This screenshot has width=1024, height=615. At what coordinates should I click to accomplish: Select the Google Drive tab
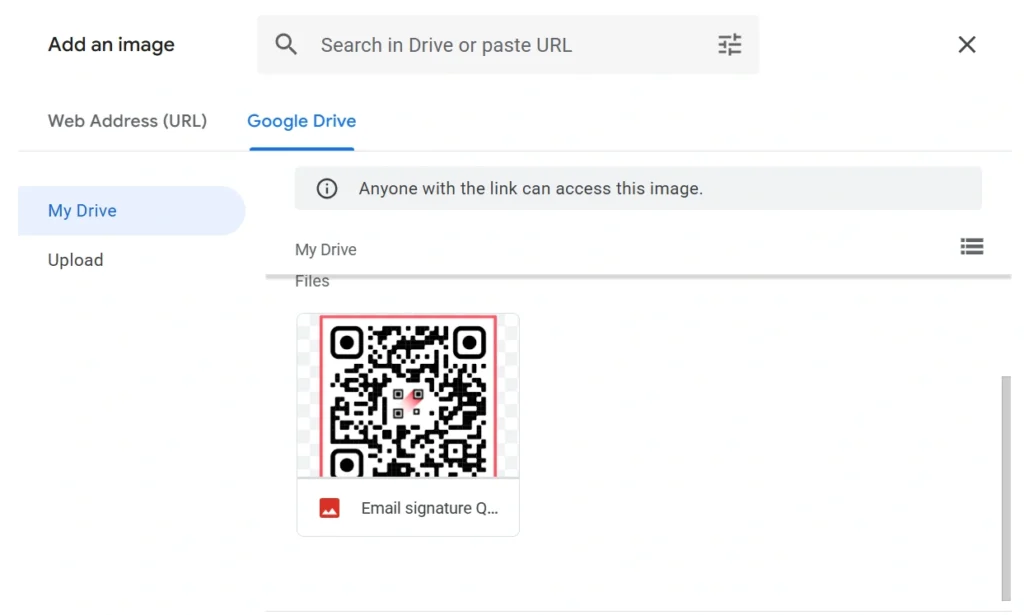(301, 120)
